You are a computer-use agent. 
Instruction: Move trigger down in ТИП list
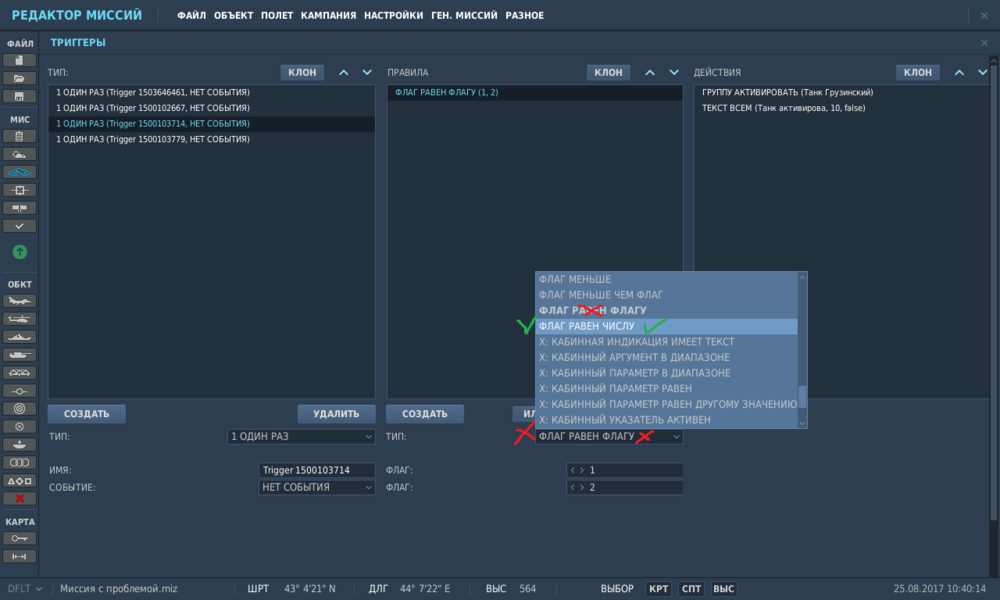point(367,73)
